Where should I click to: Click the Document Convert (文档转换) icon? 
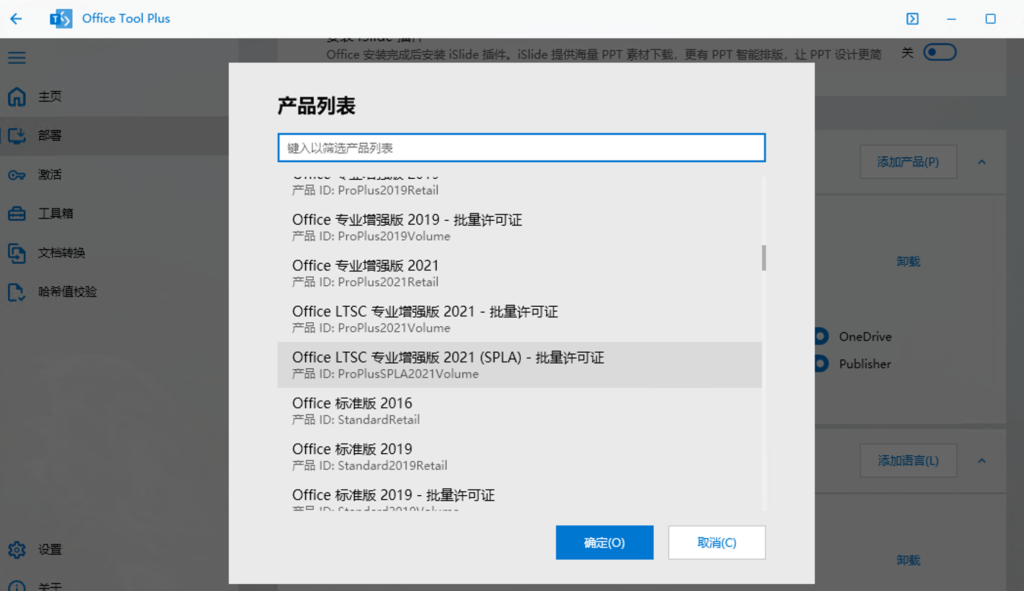(x=17, y=253)
